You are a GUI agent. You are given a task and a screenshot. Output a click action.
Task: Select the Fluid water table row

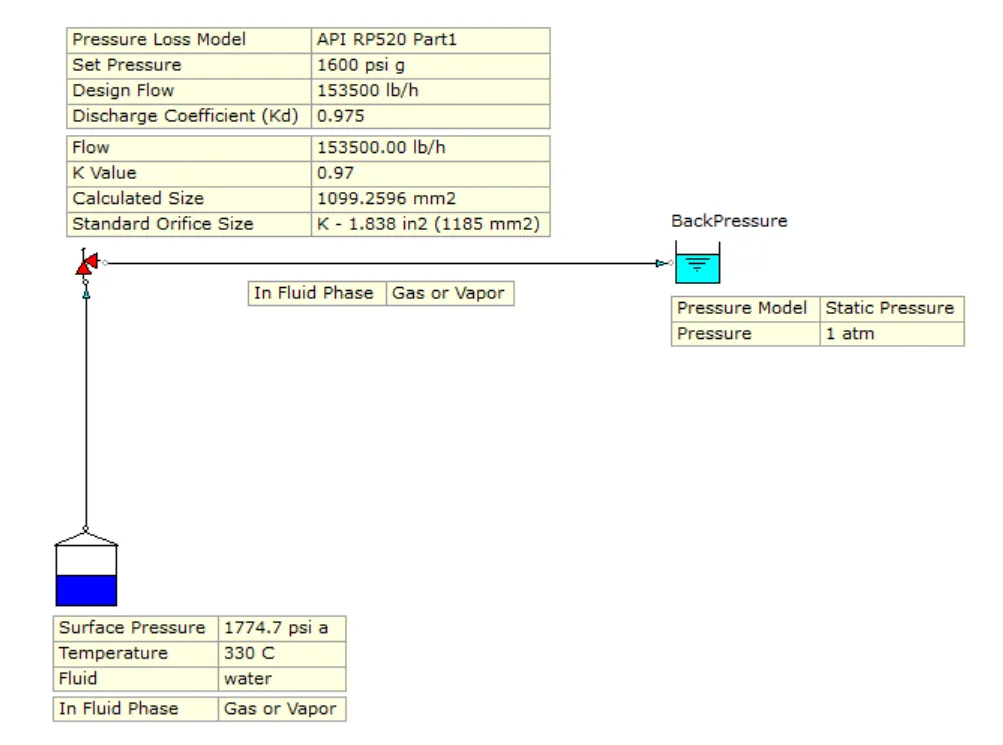(200, 679)
